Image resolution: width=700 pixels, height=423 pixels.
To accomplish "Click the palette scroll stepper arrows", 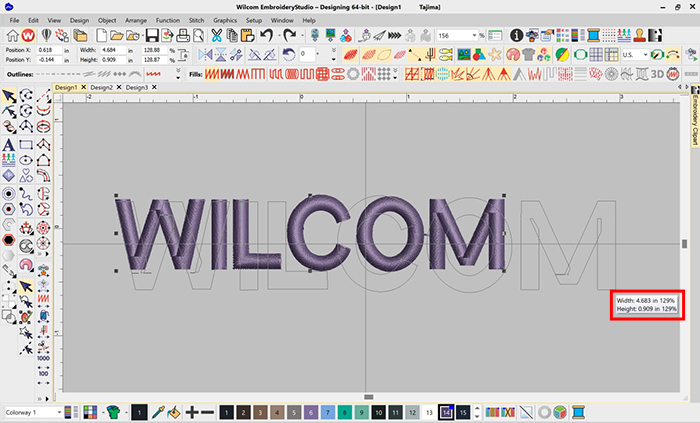I will pos(477,412).
